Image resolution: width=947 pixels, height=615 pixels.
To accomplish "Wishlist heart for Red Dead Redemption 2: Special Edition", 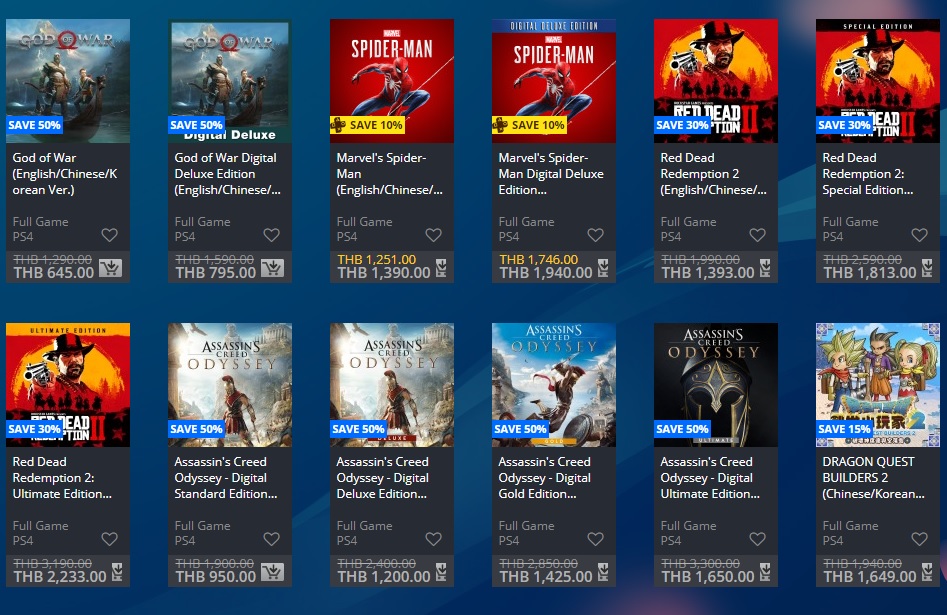I will pyautogui.click(x=919, y=235).
